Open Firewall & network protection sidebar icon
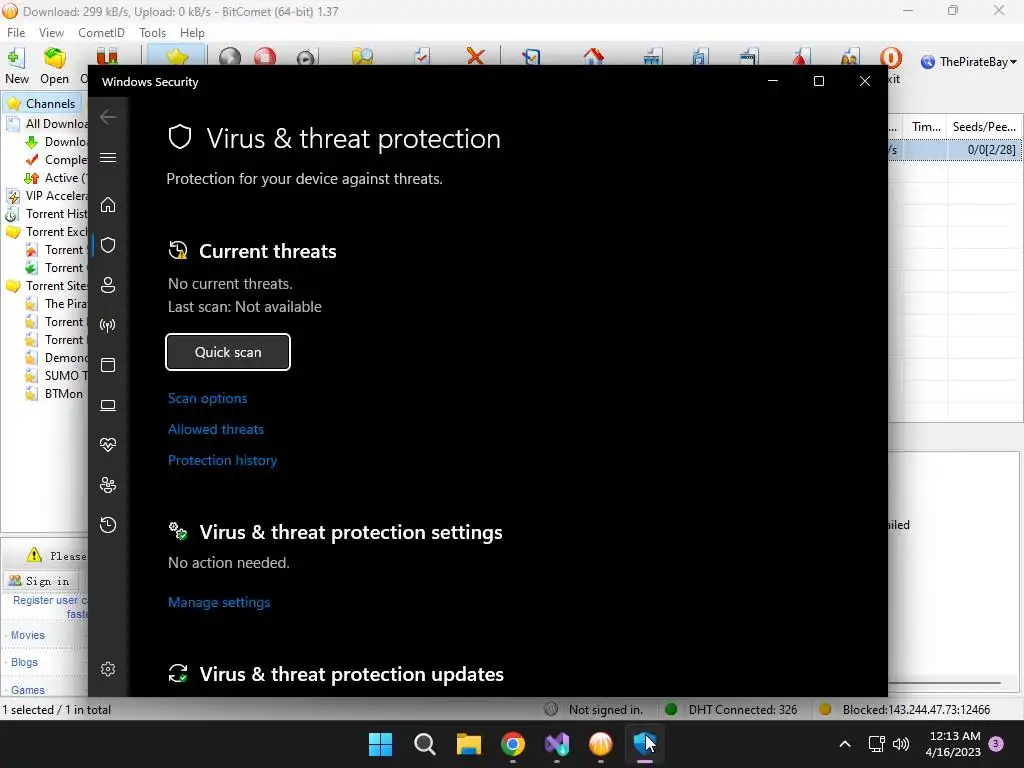The image size is (1024, 768). tap(108, 325)
